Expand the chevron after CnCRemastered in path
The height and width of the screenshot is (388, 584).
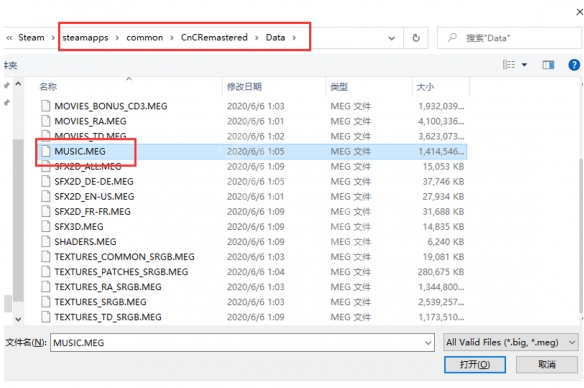click(x=257, y=38)
